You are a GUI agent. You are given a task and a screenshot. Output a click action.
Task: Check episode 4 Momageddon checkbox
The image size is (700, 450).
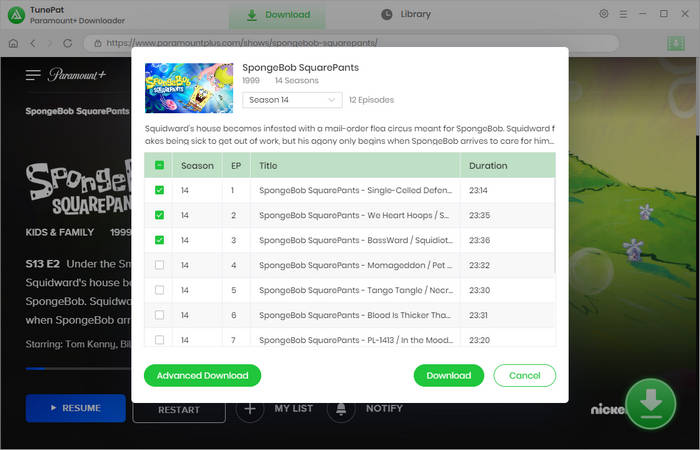point(159,265)
